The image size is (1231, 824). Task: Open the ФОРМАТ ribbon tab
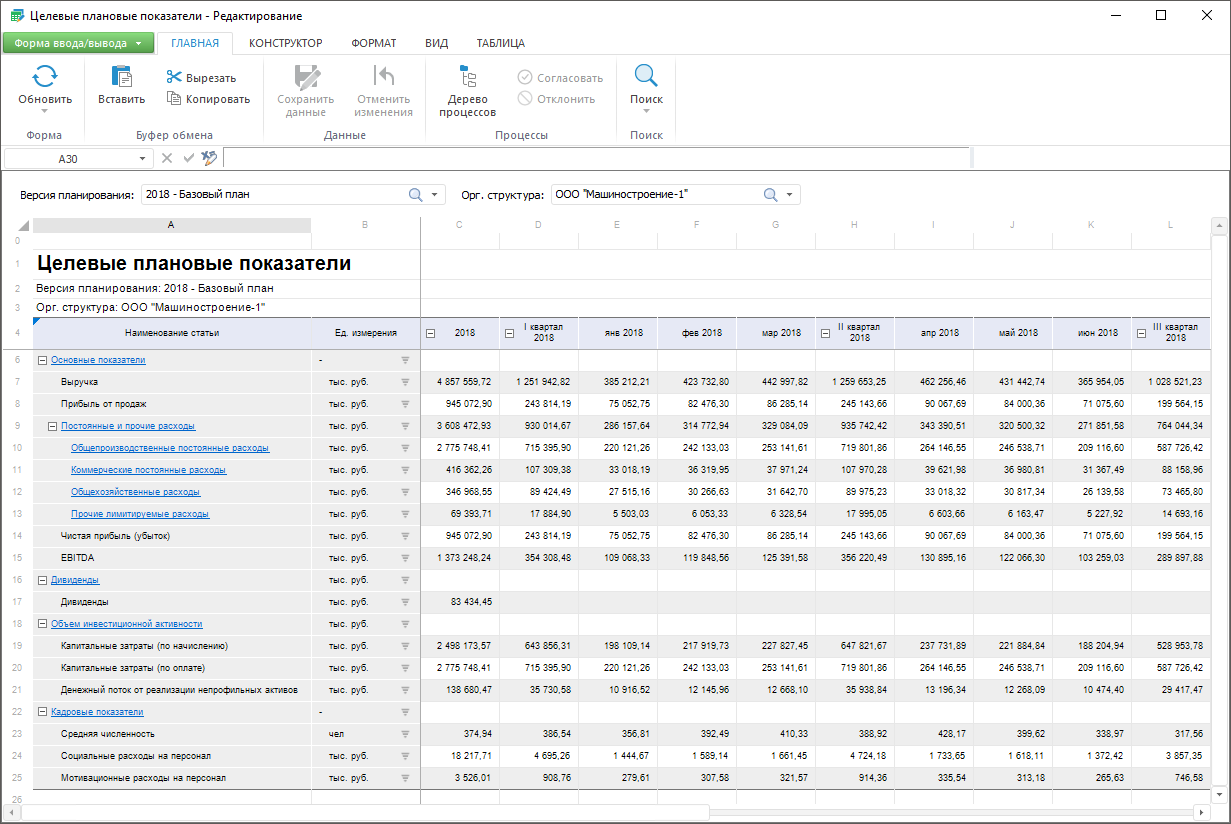click(373, 43)
